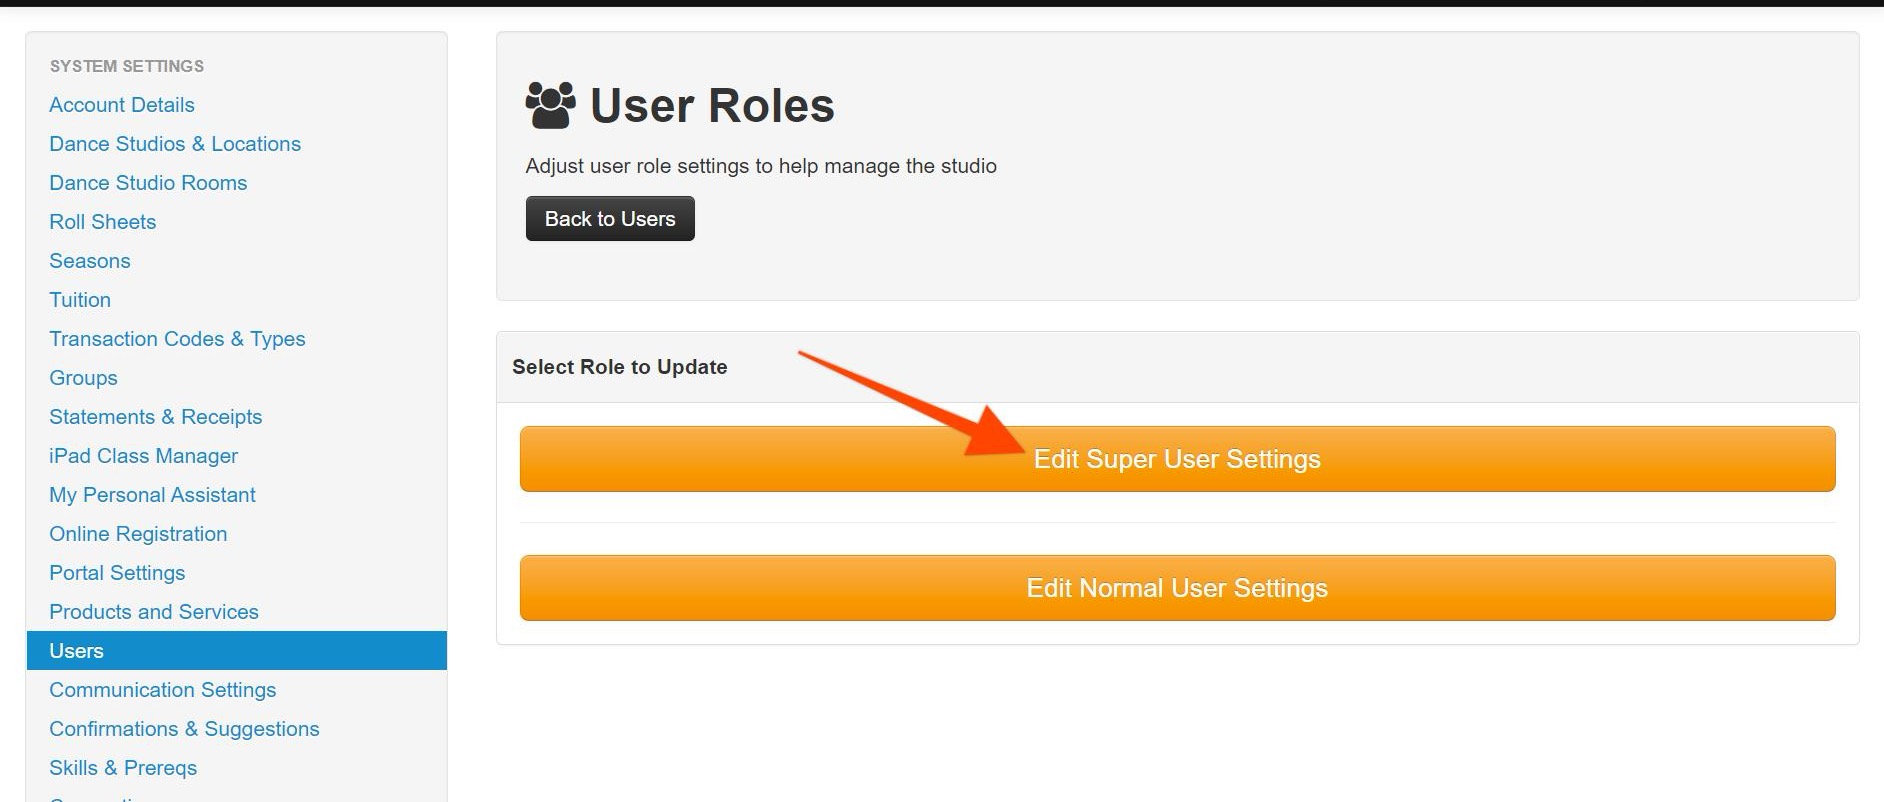Select Transaction Codes & Types
Screen dimensions: 1884x802
(177, 339)
